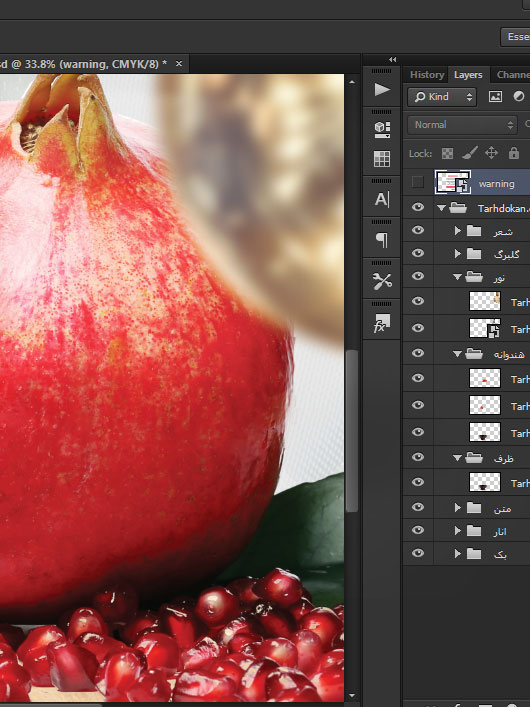Hide the ظرف group
Viewport: 530px width, 707px height.
[418, 457]
